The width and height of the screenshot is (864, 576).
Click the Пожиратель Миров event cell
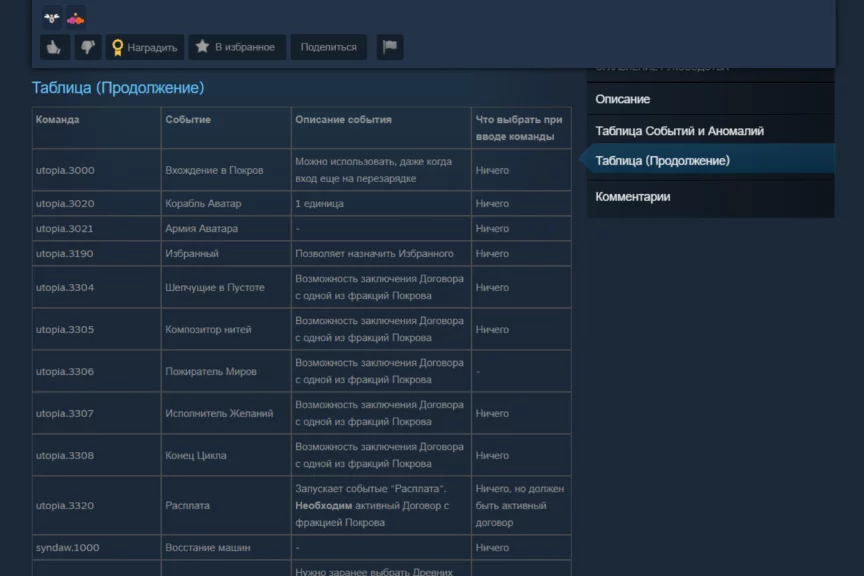pos(211,372)
